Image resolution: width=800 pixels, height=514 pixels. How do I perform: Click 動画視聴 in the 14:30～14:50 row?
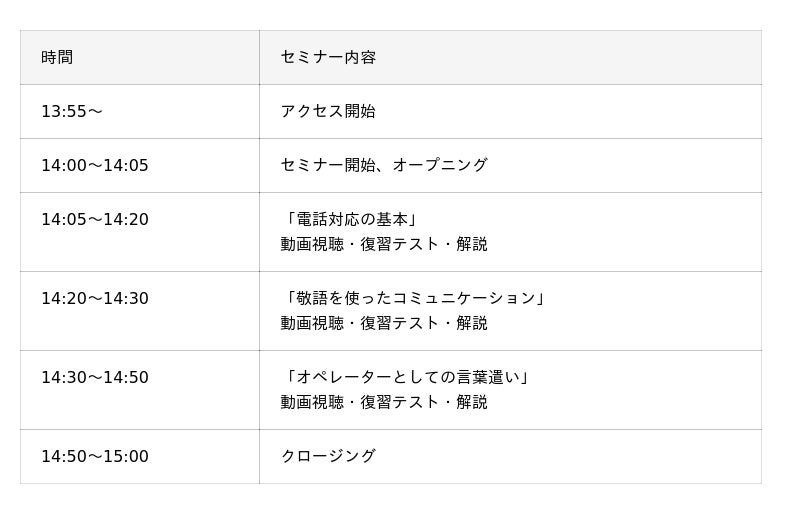click(x=312, y=402)
